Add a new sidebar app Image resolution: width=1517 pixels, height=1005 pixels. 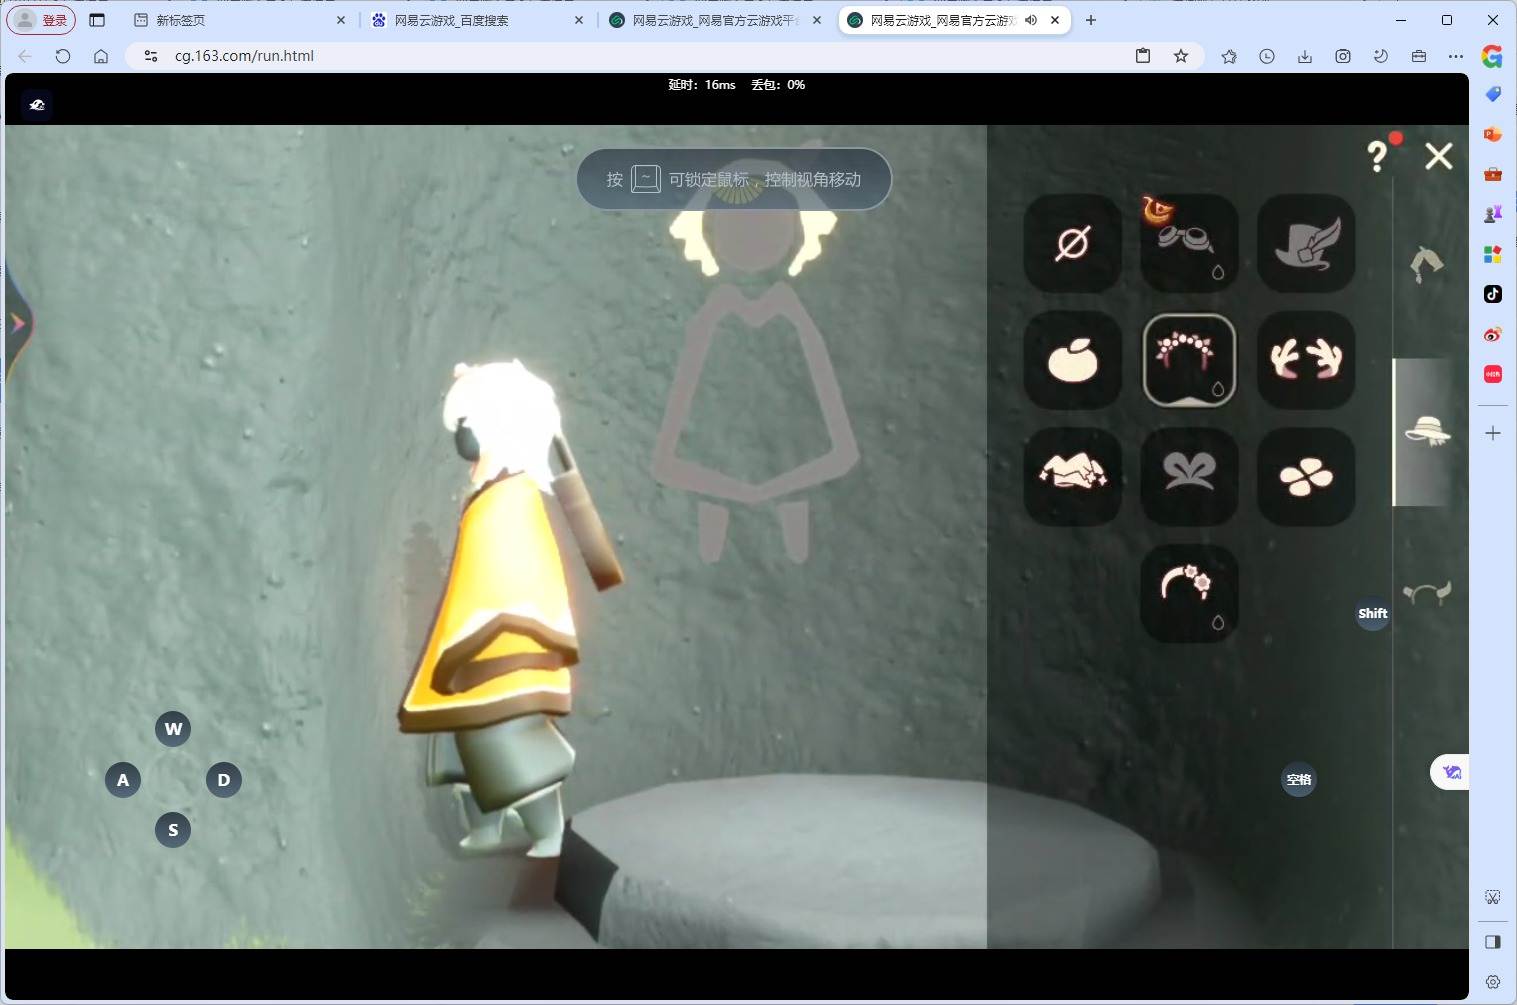point(1493,433)
